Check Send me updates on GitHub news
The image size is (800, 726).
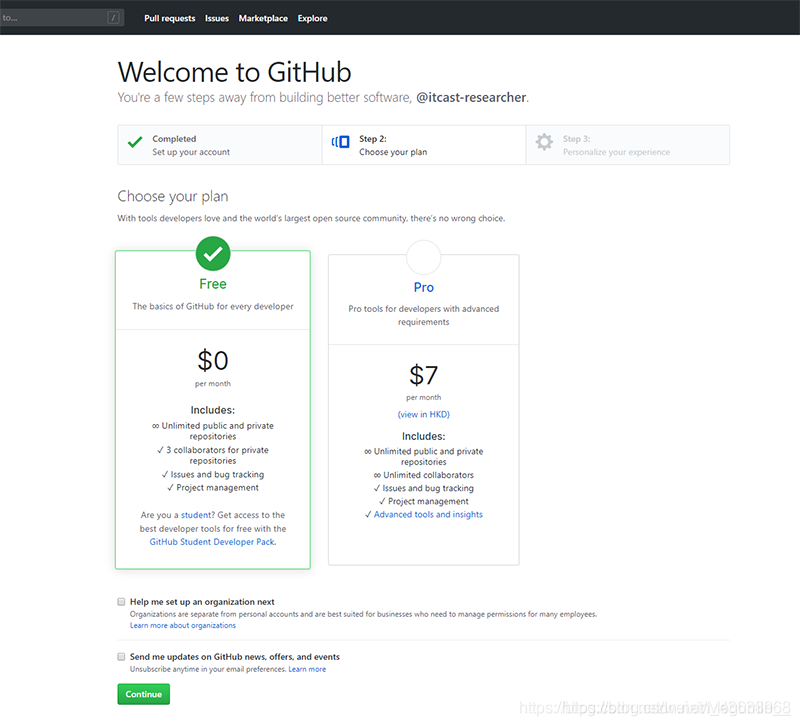121,657
